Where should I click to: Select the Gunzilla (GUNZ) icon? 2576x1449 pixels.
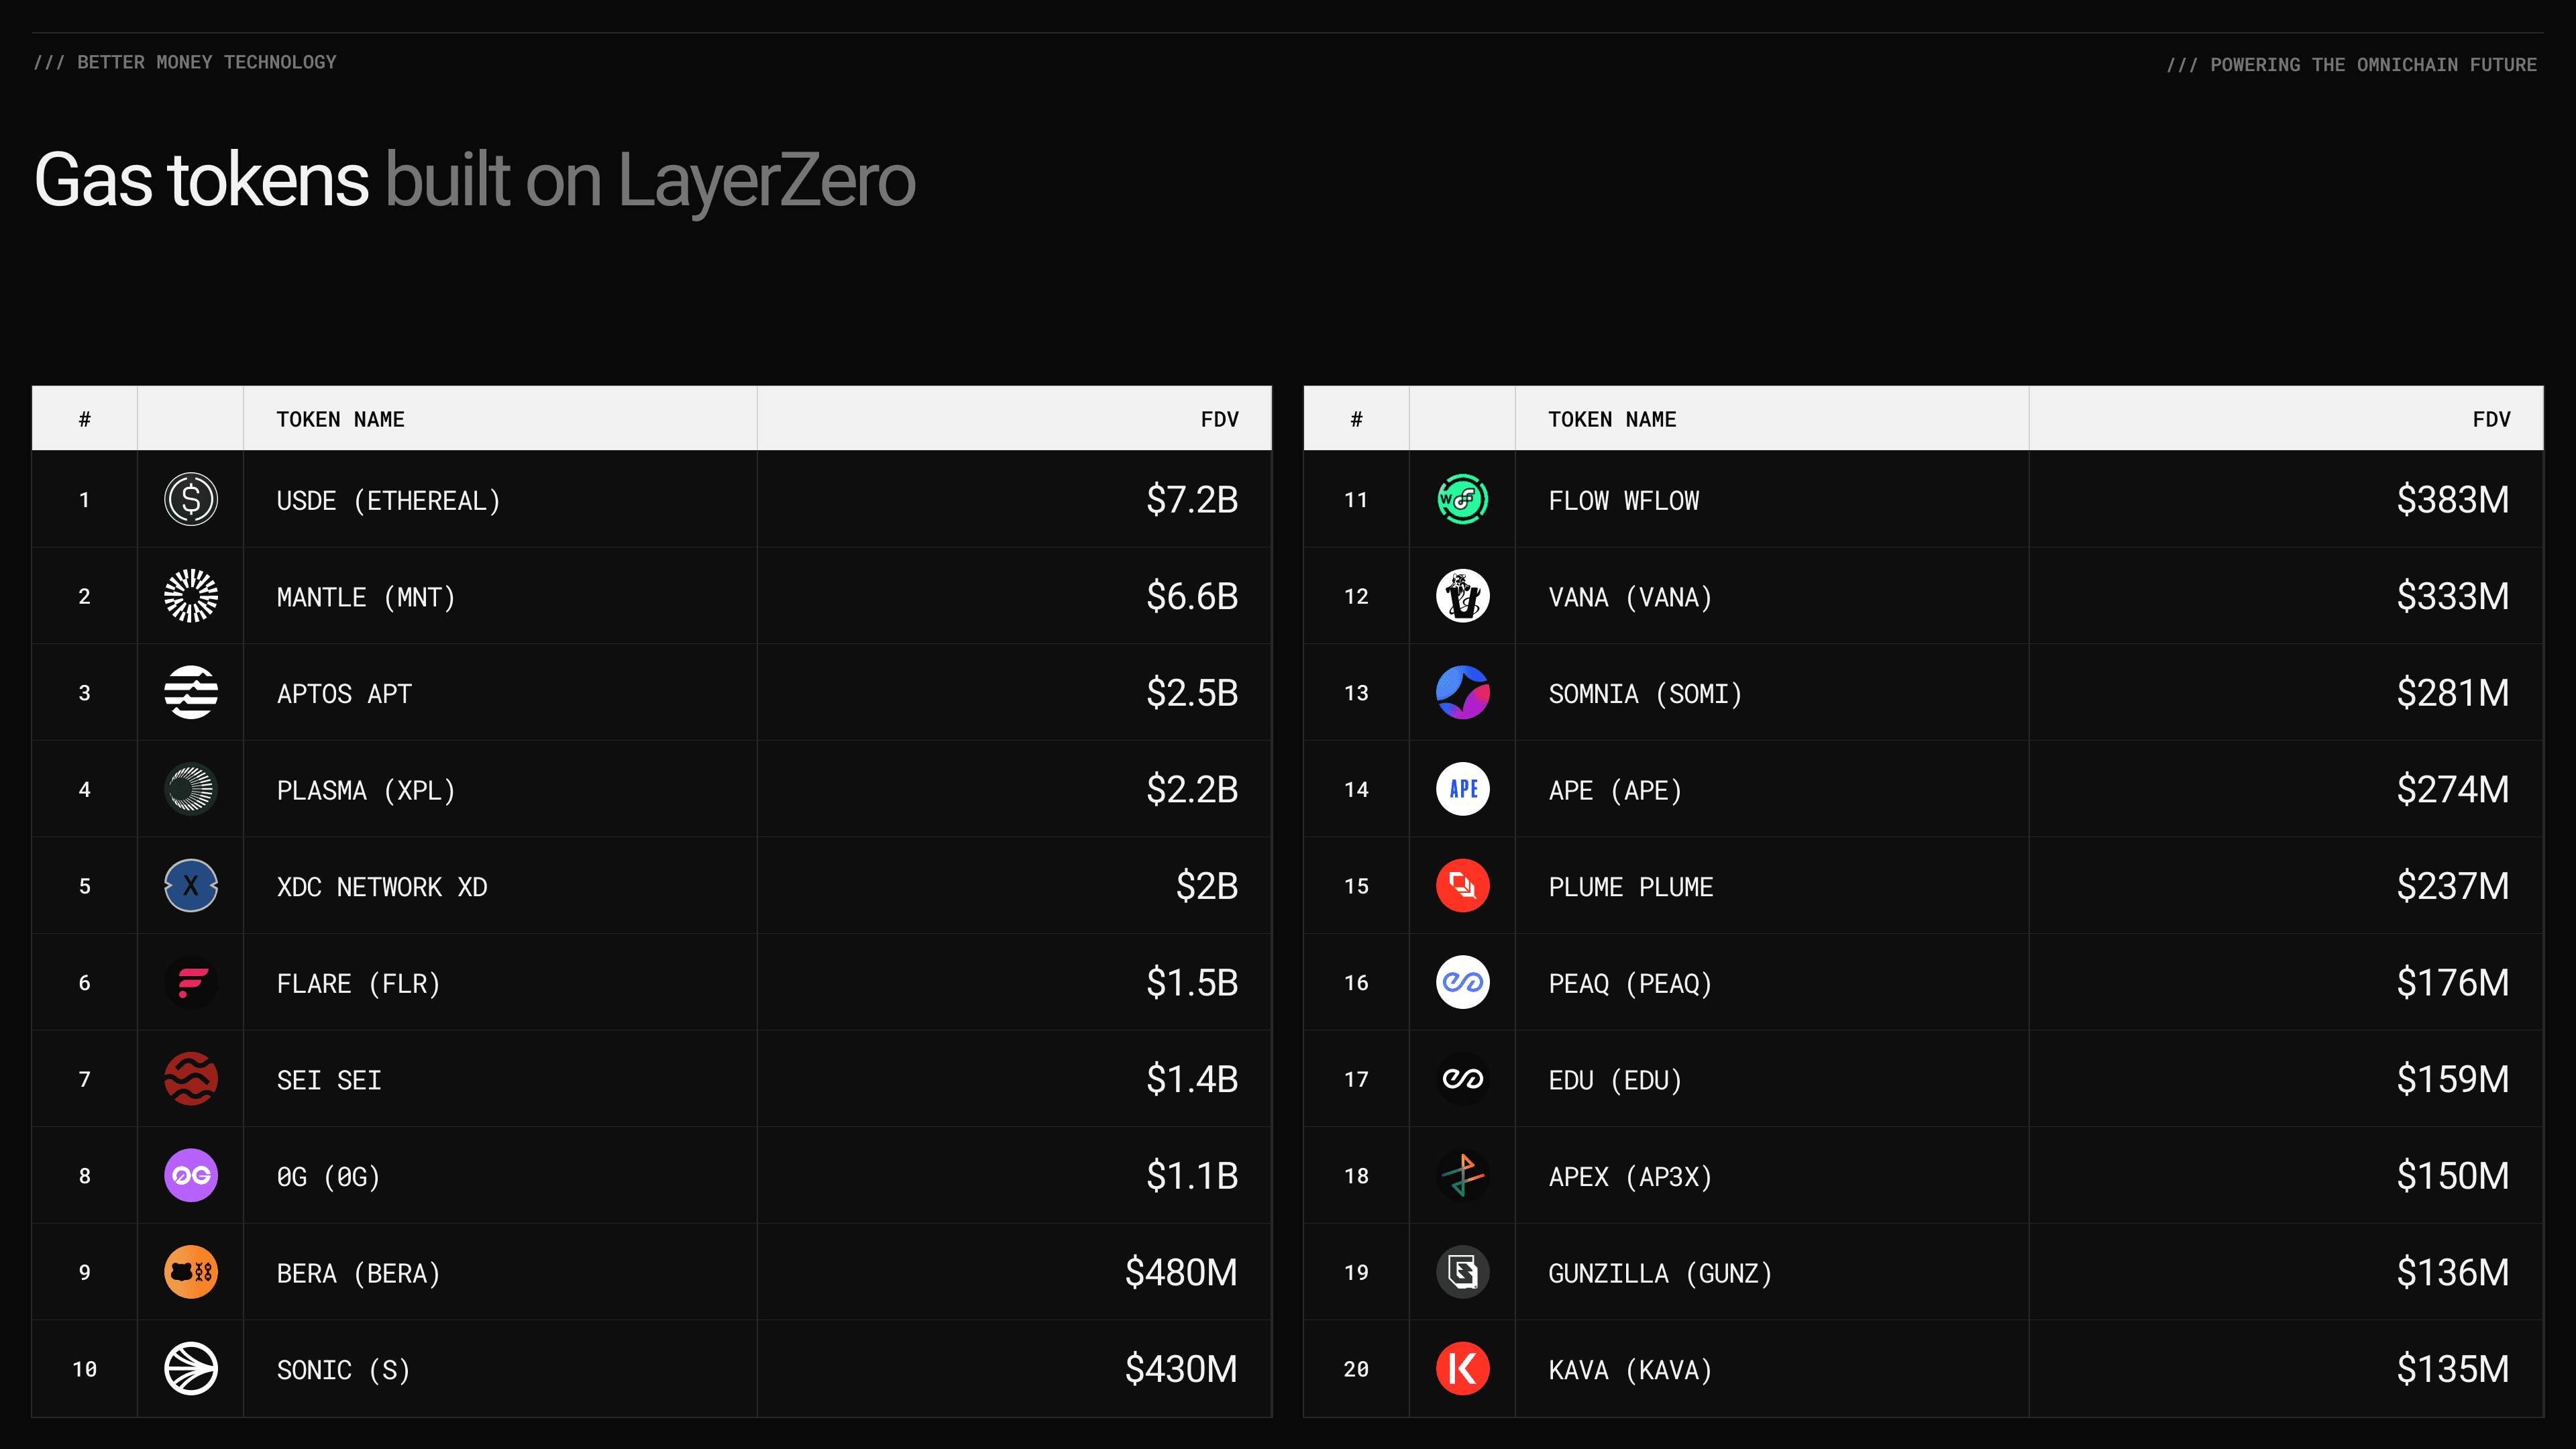point(1462,1272)
